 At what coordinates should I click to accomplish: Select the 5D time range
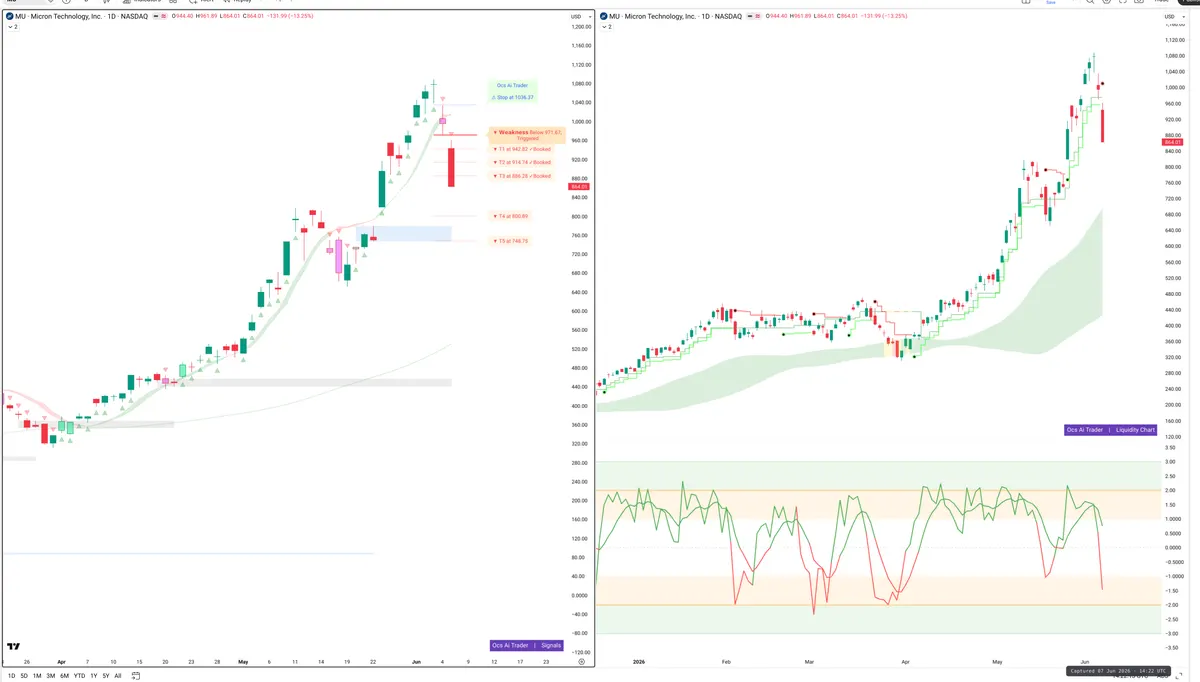pyautogui.click(x=25, y=676)
